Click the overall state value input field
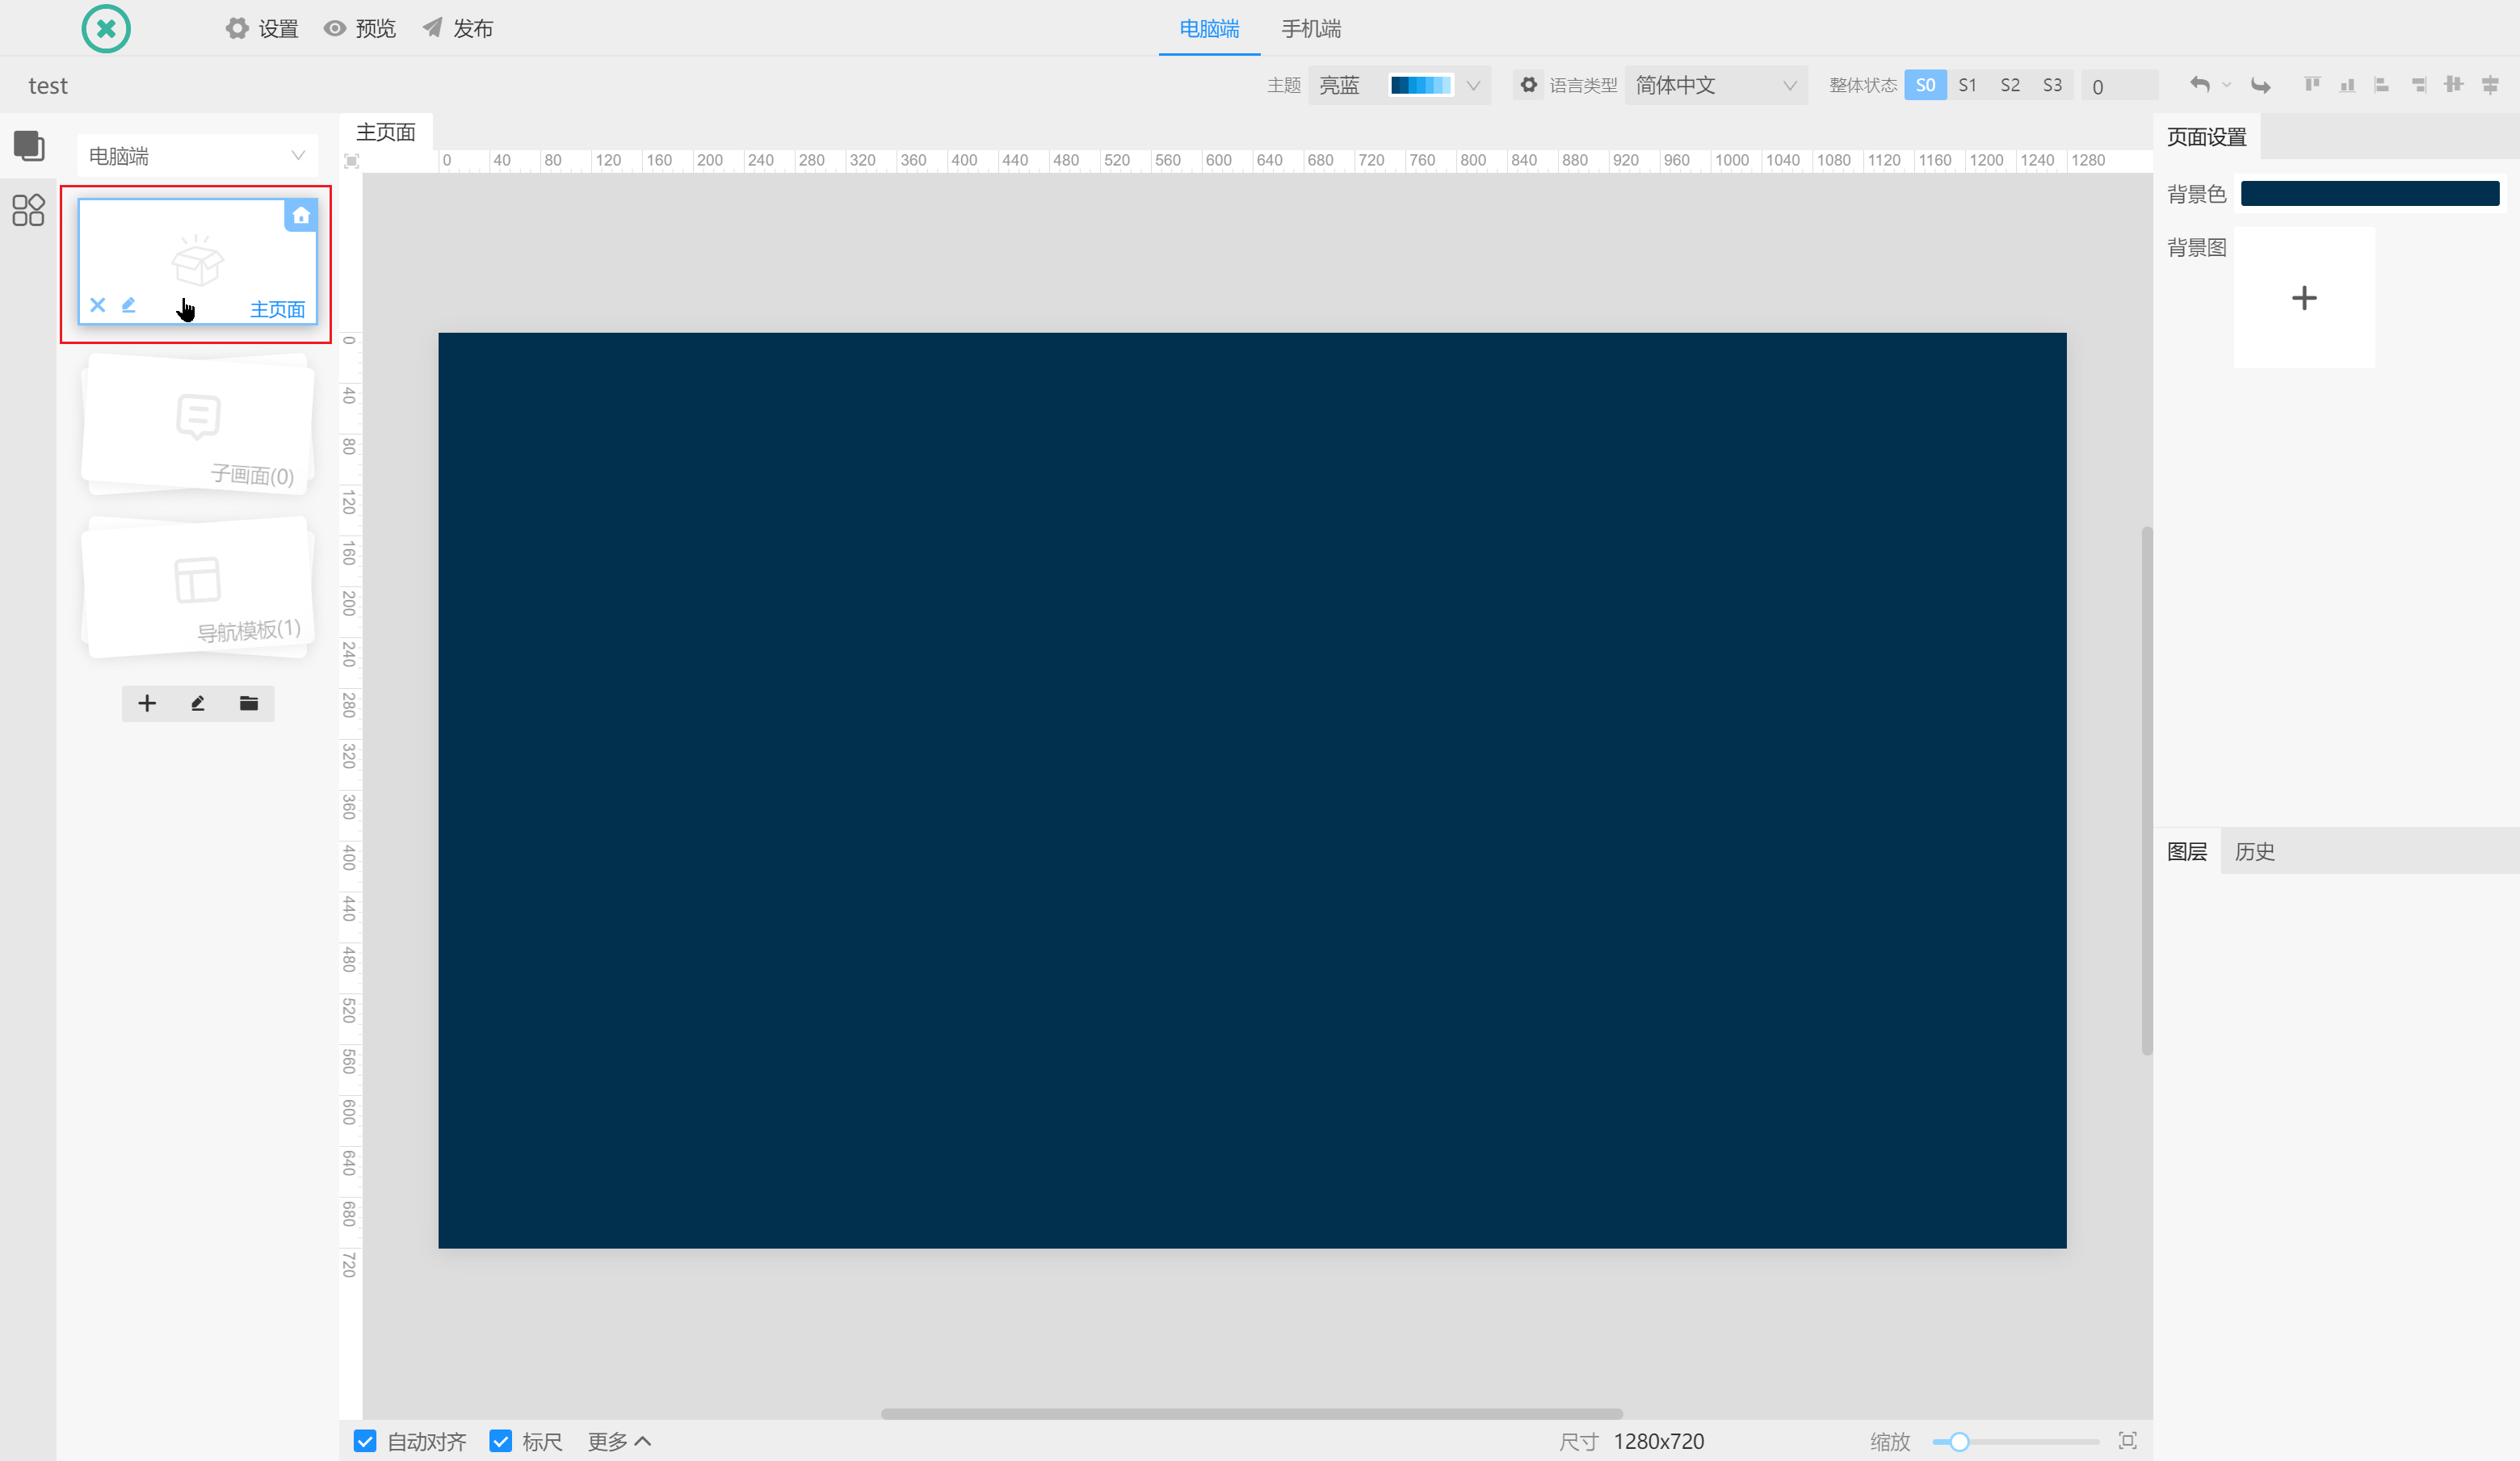This screenshot has height=1461, width=2520. [2119, 86]
